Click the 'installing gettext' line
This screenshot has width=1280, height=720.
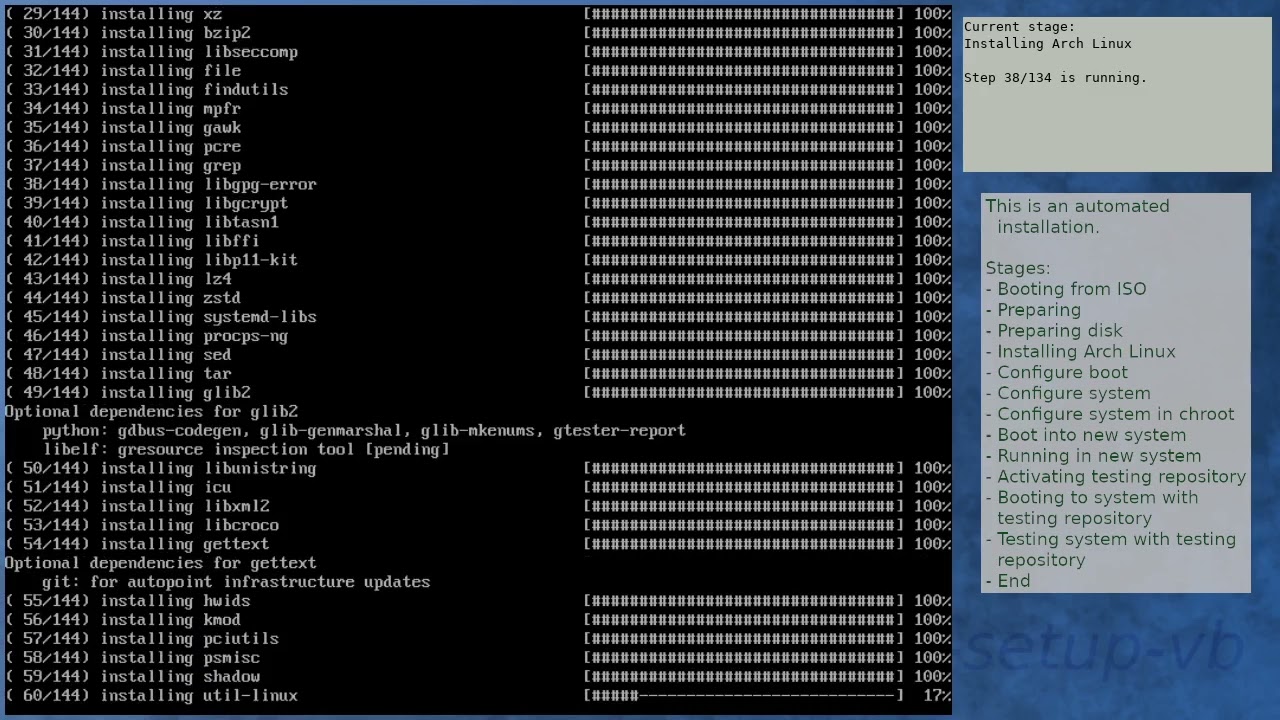click(478, 544)
